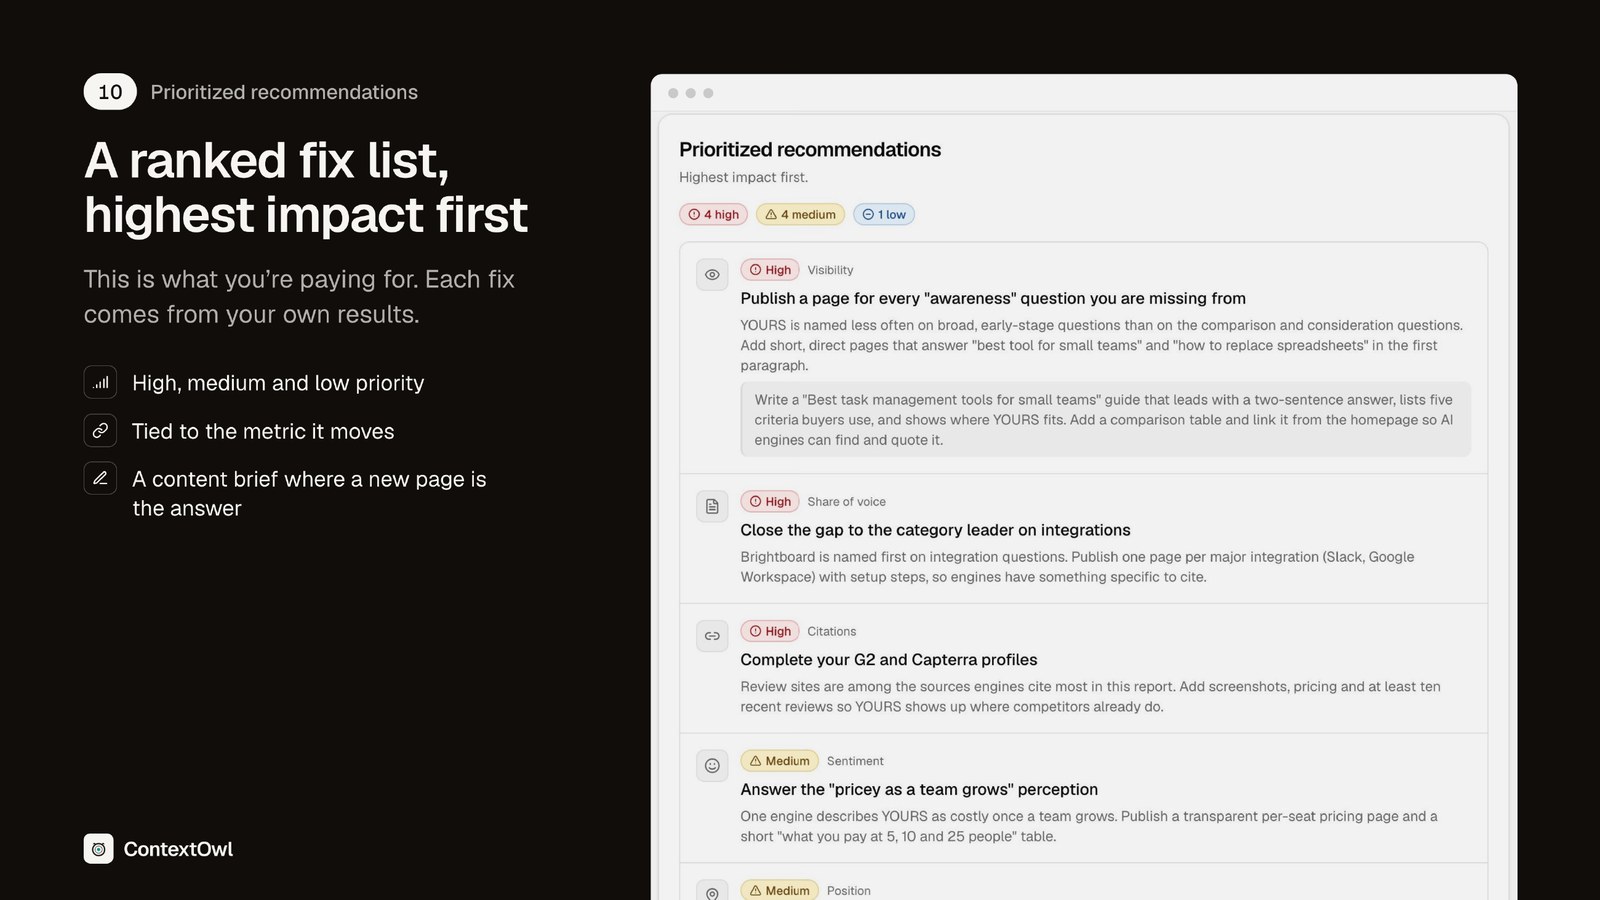
Task: Click the ContextOwl logo icon
Action: (x=98, y=849)
